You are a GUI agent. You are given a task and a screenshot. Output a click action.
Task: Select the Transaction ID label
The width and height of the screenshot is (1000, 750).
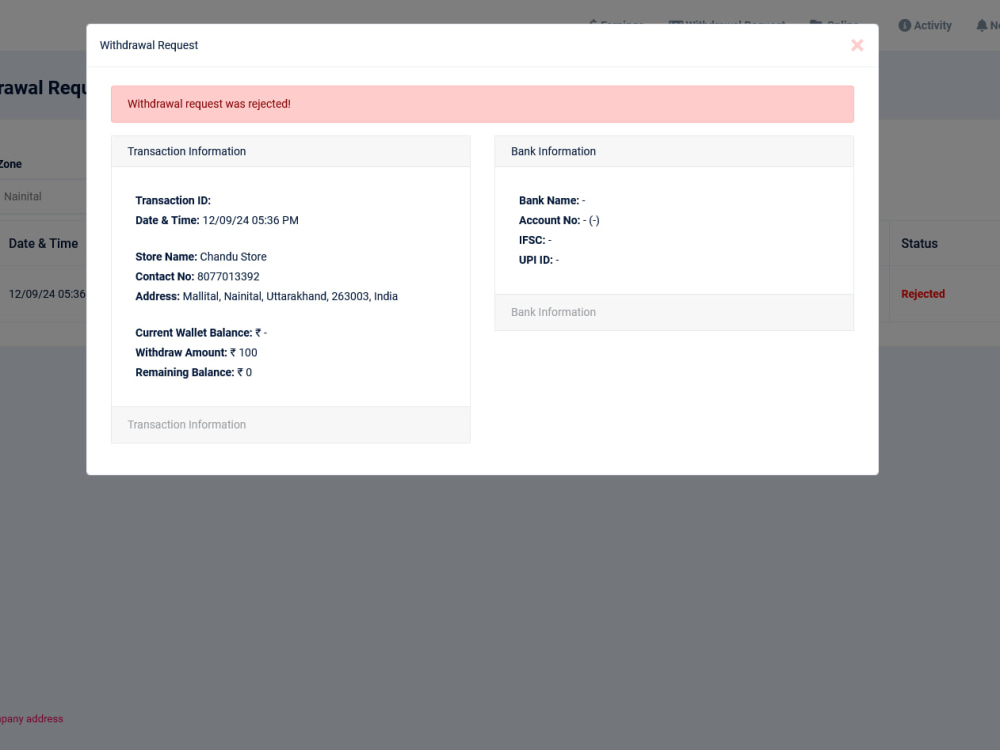173,200
